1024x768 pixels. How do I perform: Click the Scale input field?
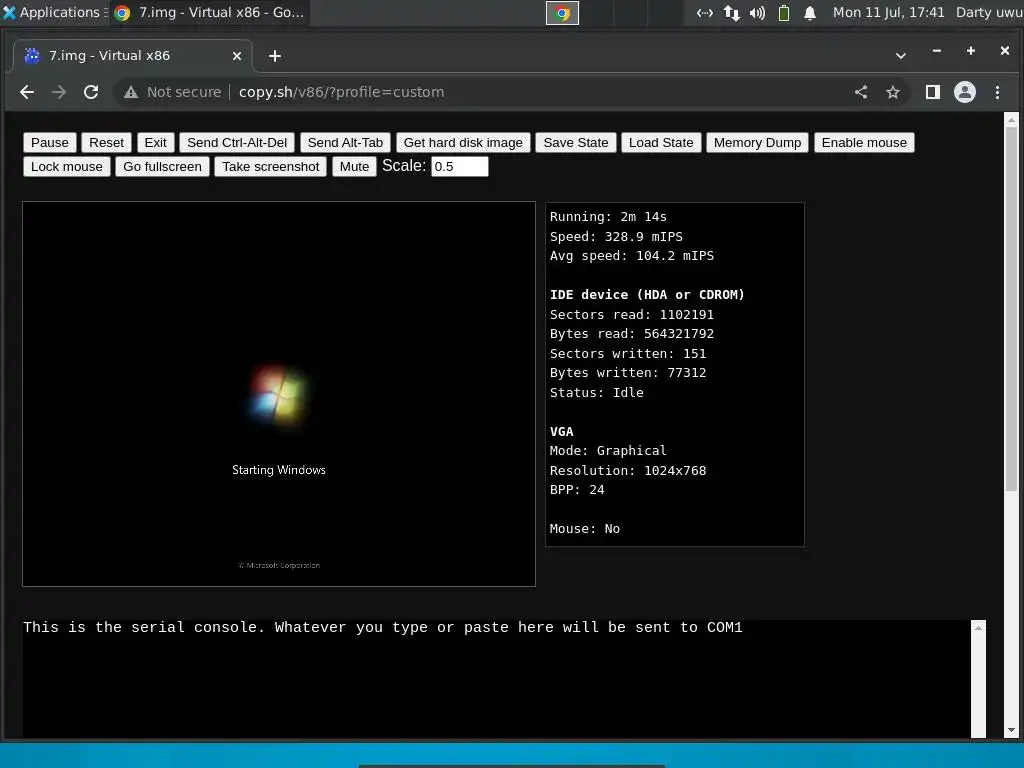(460, 167)
